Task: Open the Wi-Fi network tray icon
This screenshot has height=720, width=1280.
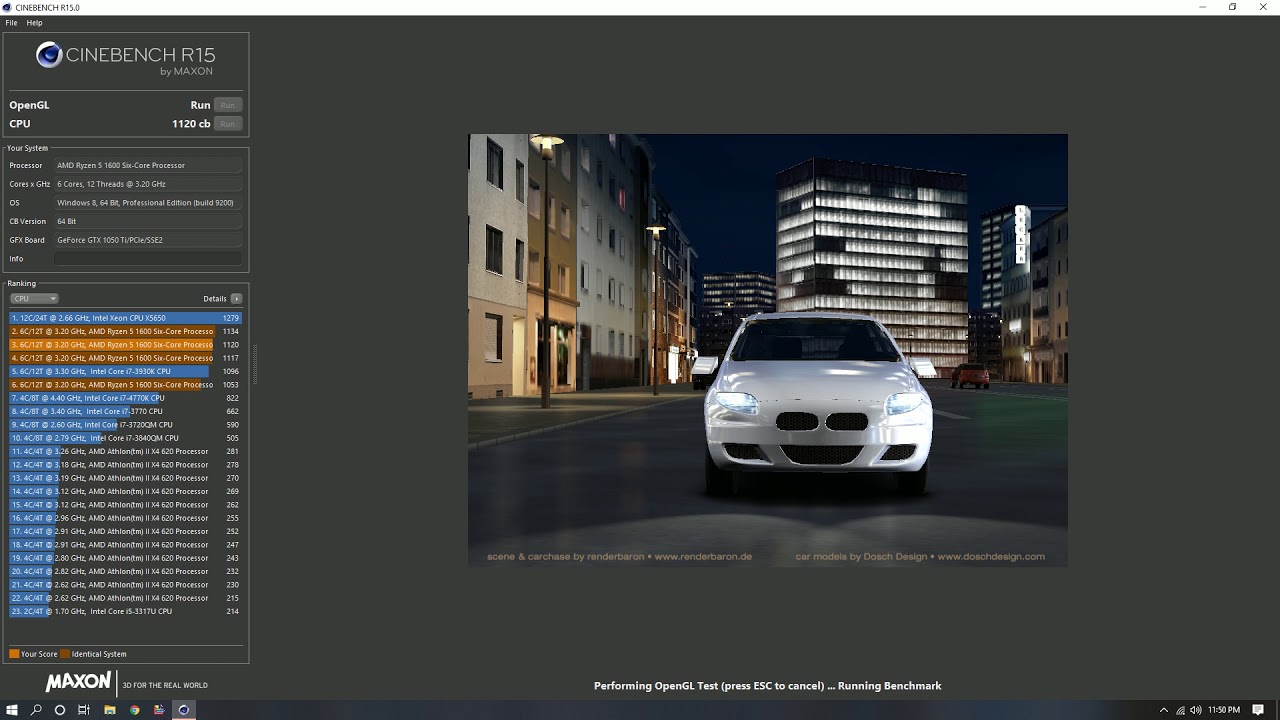Action: [x=1180, y=710]
